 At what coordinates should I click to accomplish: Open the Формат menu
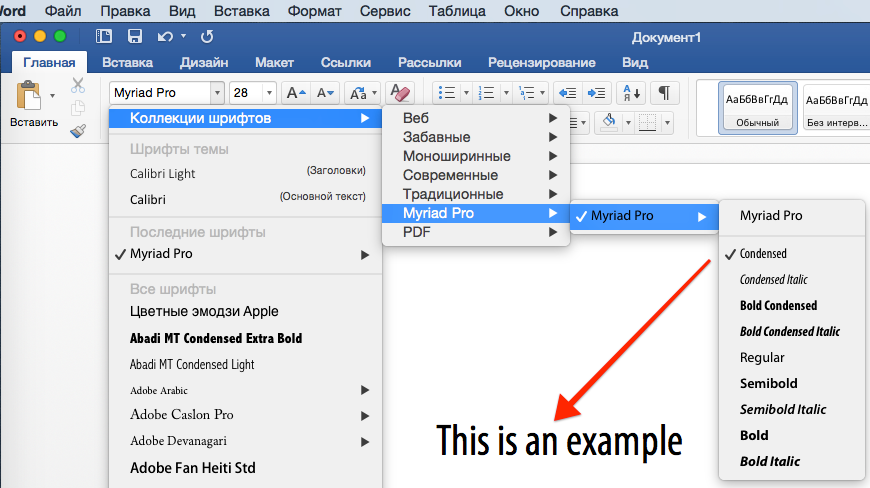314,11
